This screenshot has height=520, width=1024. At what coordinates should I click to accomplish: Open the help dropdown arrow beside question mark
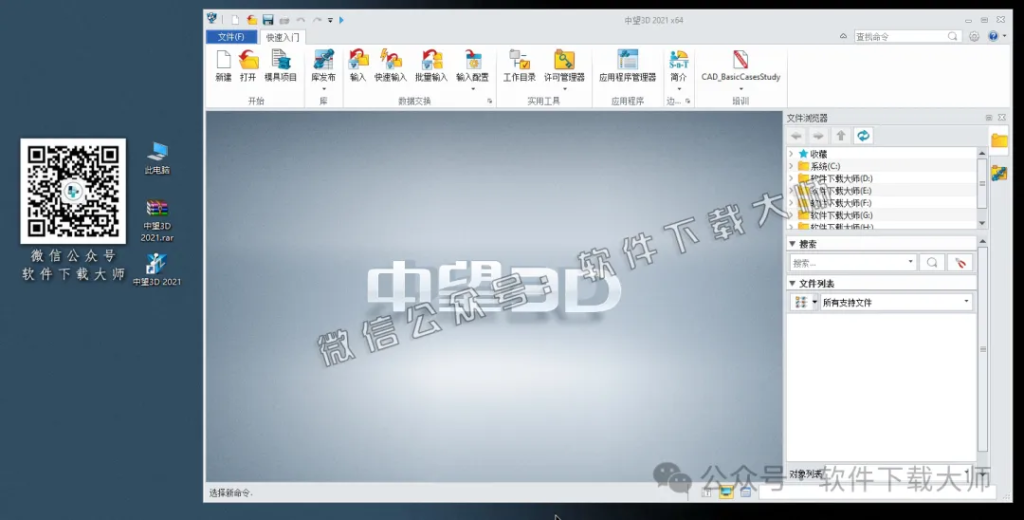pyautogui.click(x=1004, y=37)
